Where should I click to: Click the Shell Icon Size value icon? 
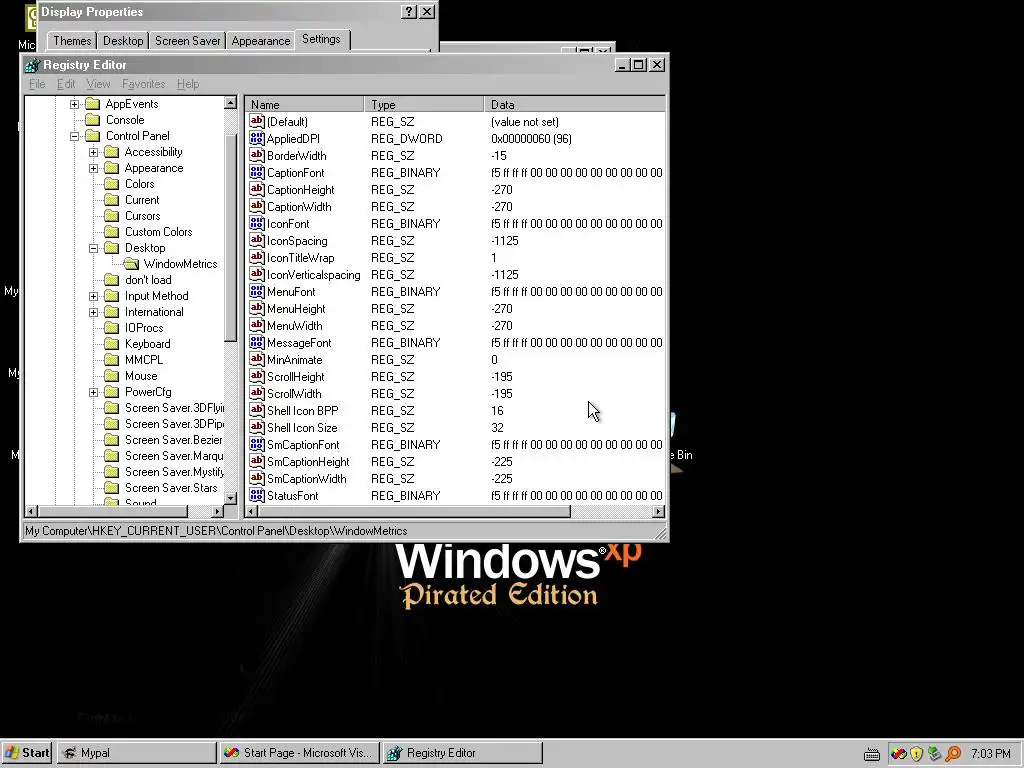(257, 427)
